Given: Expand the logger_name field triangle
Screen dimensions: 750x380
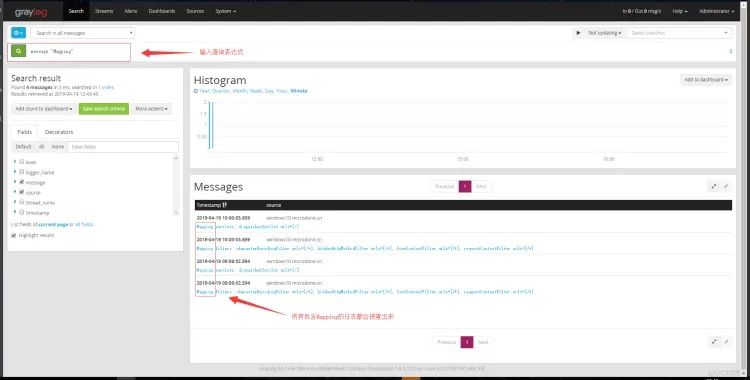Looking at the screenshot, I should coord(15,172).
